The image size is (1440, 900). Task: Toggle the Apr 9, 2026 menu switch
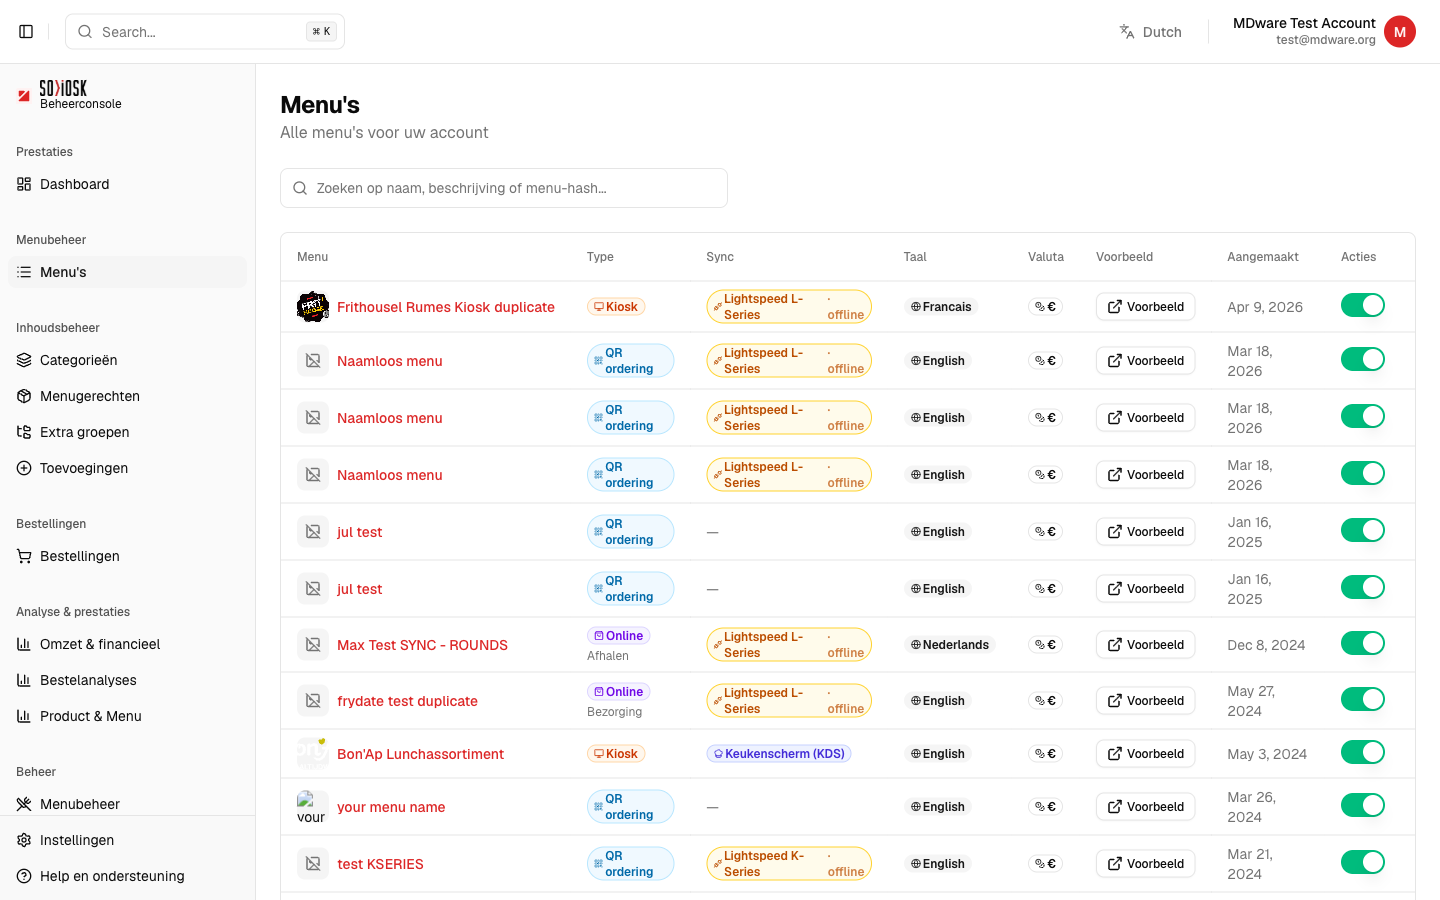tap(1363, 305)
